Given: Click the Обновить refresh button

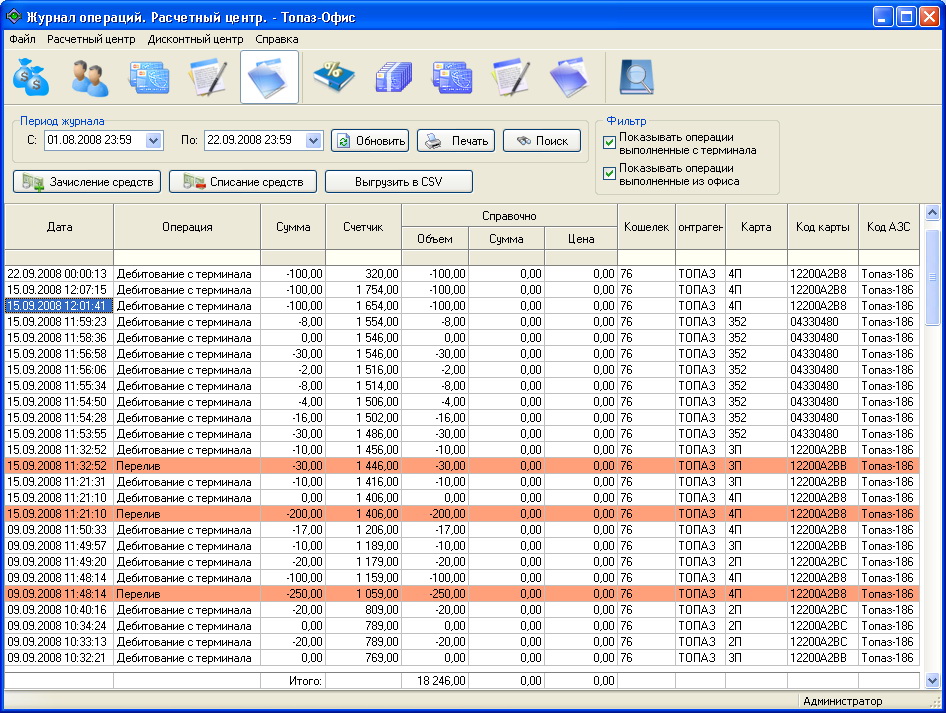Looking at the screenshot, I should tap(370, 141).
